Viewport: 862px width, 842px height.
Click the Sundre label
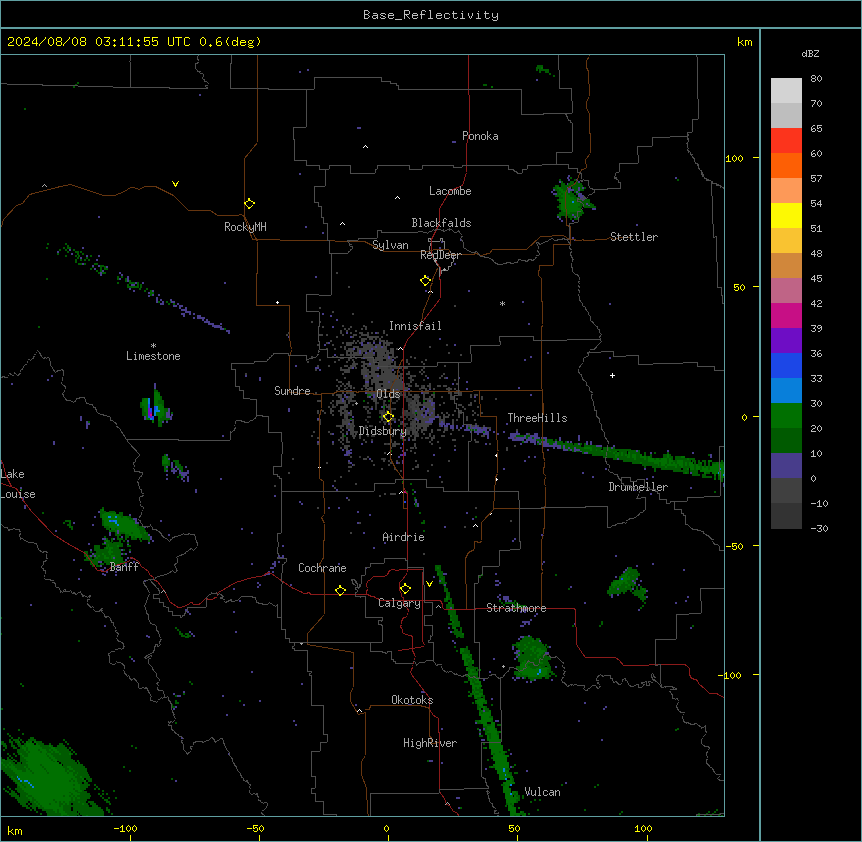click(x=292, y=391)
